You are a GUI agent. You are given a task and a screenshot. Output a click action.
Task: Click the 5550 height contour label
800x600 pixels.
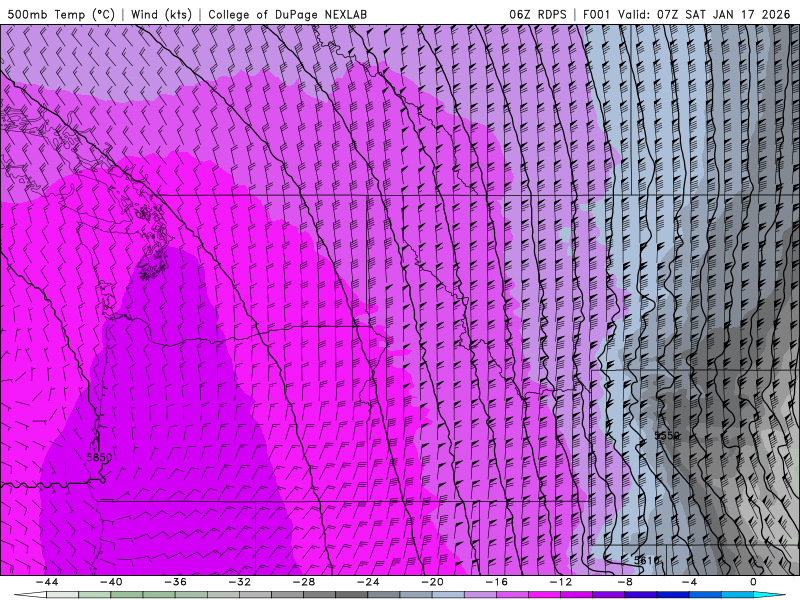point(667,435)
